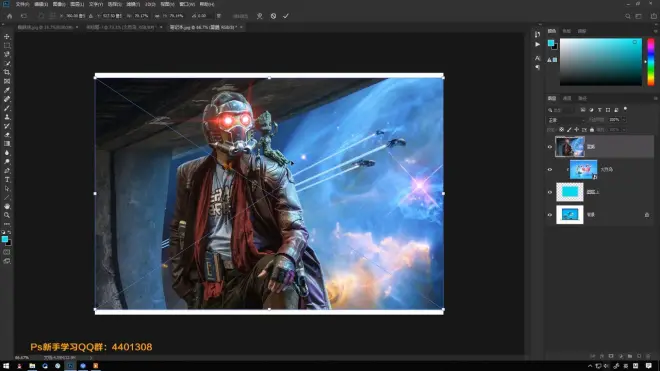The height and width of the screenshot is (371, 660).
Task: Select the Frame tool
Action: coord(7,81)
